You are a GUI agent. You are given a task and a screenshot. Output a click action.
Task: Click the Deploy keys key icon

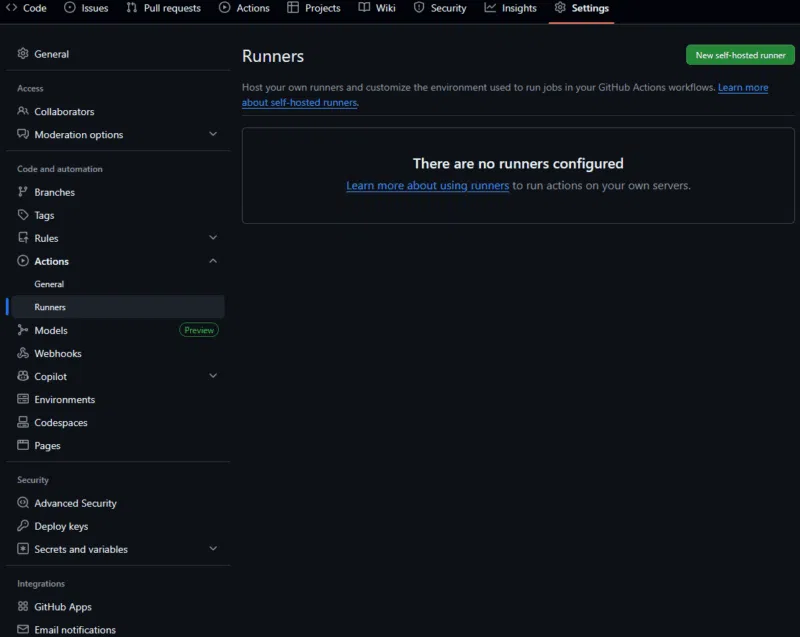pyautogui.click(x=23, y=525)
